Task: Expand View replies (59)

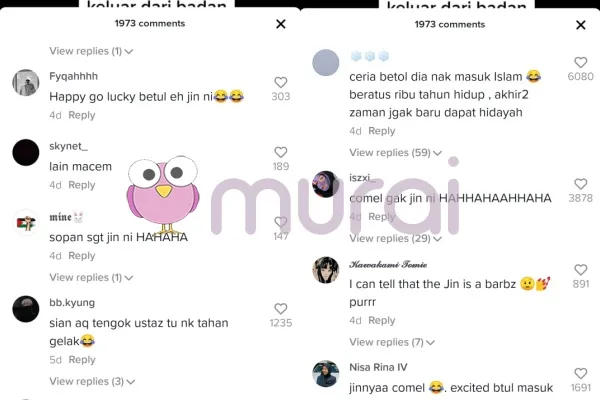Action: [395, 153]
